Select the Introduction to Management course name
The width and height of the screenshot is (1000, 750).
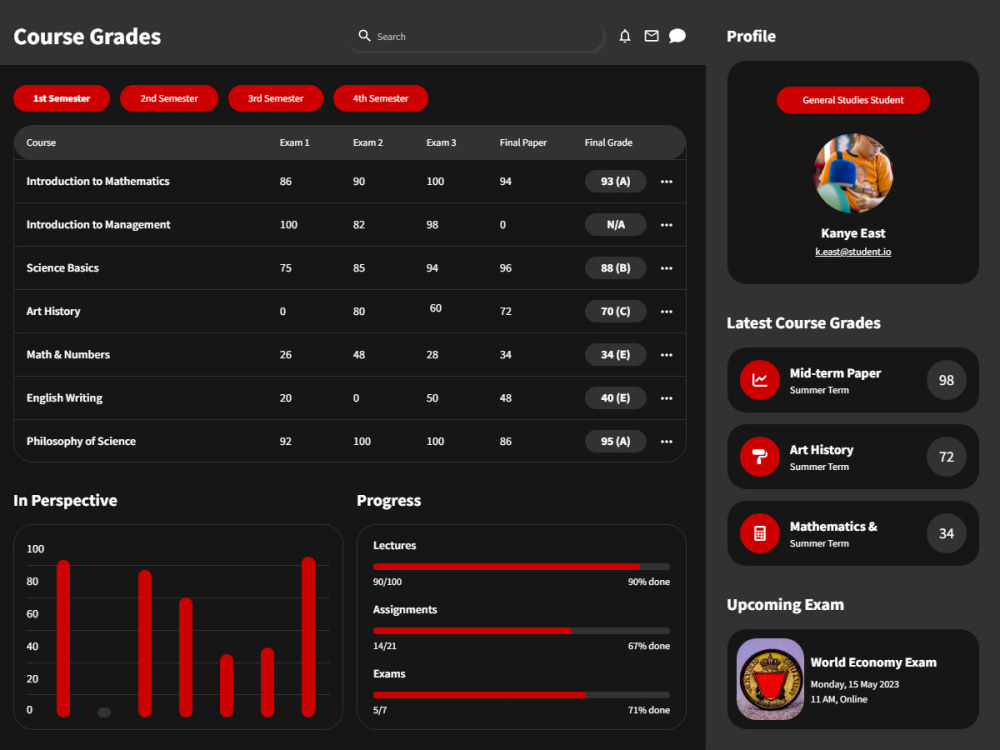pyautogui.click(x=98, y=225)
